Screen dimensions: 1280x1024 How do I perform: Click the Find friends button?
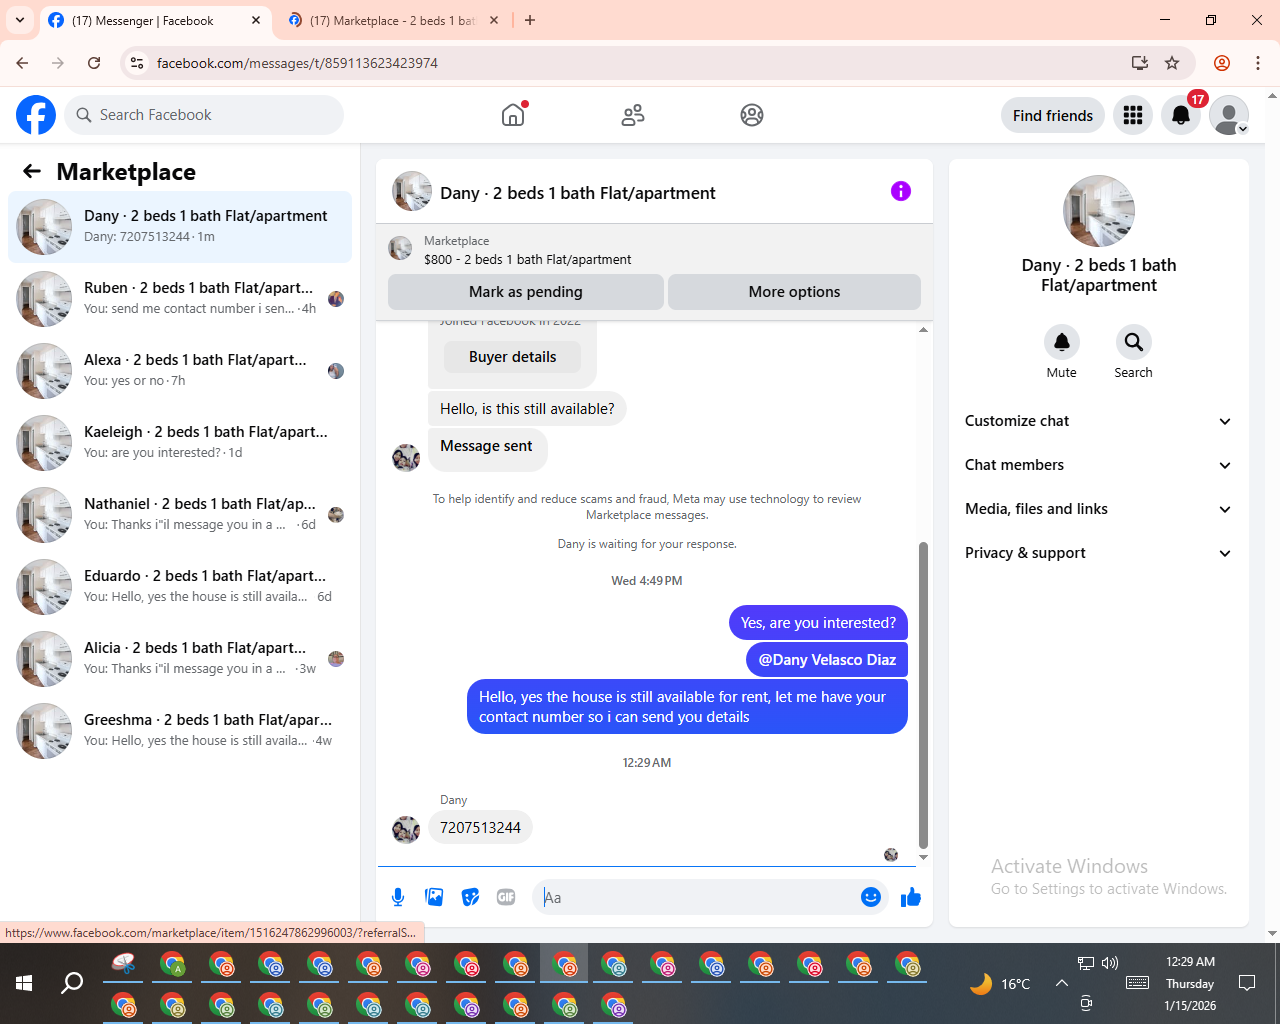click(x=1053, y=115)
